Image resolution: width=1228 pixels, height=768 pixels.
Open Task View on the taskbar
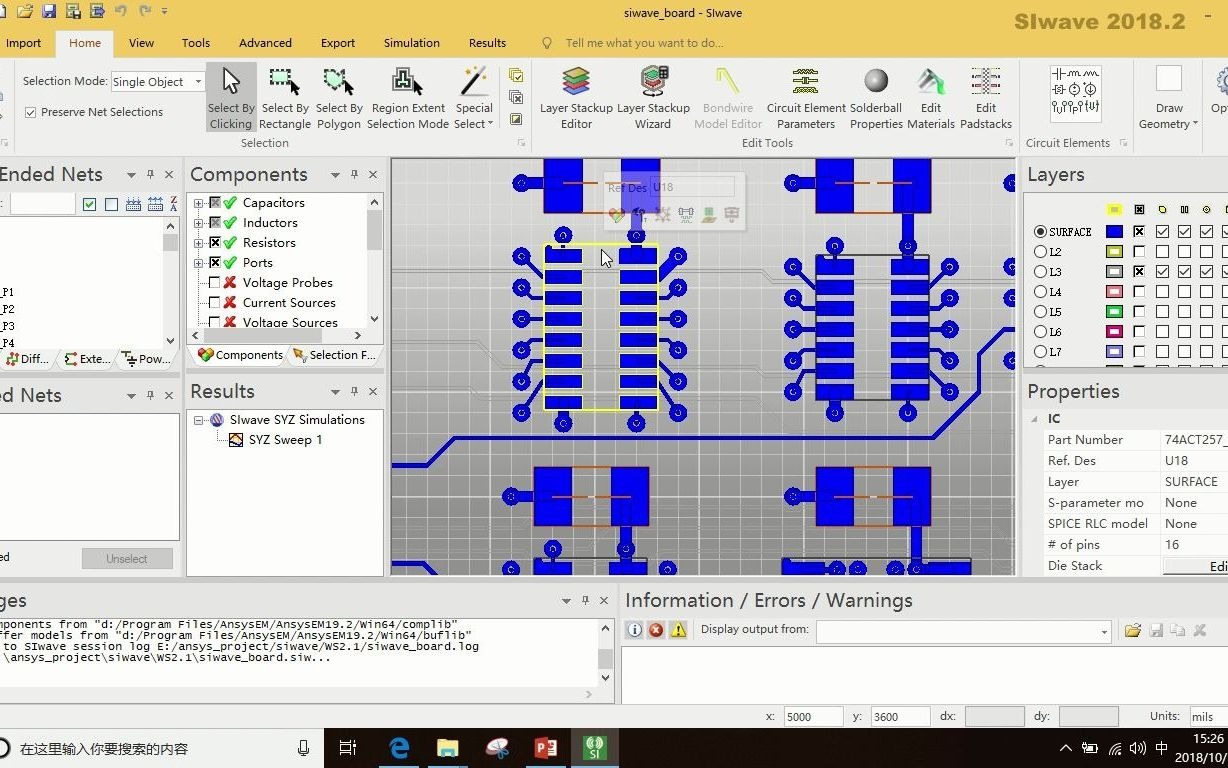pyautogui.click(x=348, y=747)
